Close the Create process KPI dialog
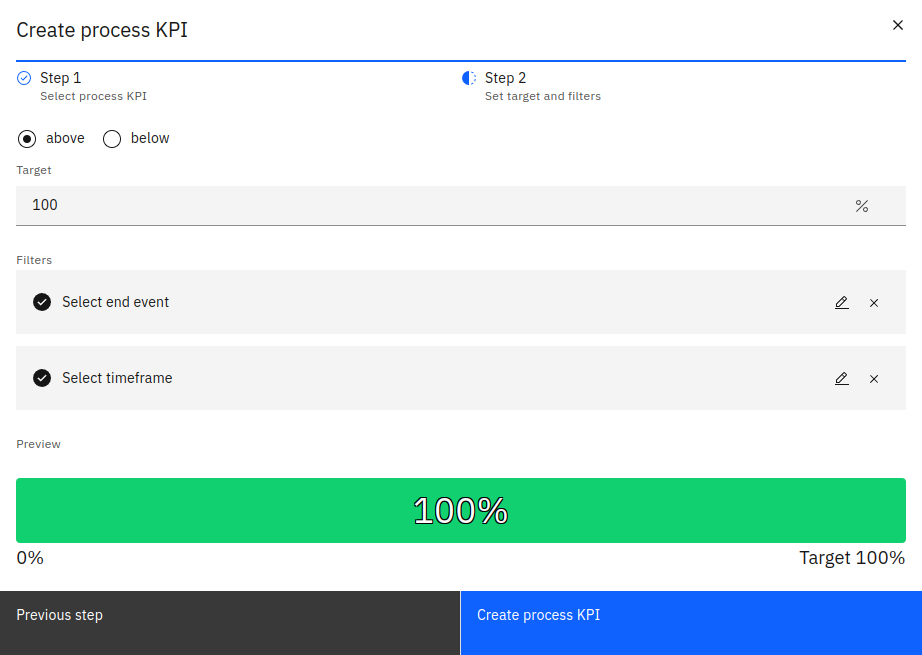 (x=897, y=25)
